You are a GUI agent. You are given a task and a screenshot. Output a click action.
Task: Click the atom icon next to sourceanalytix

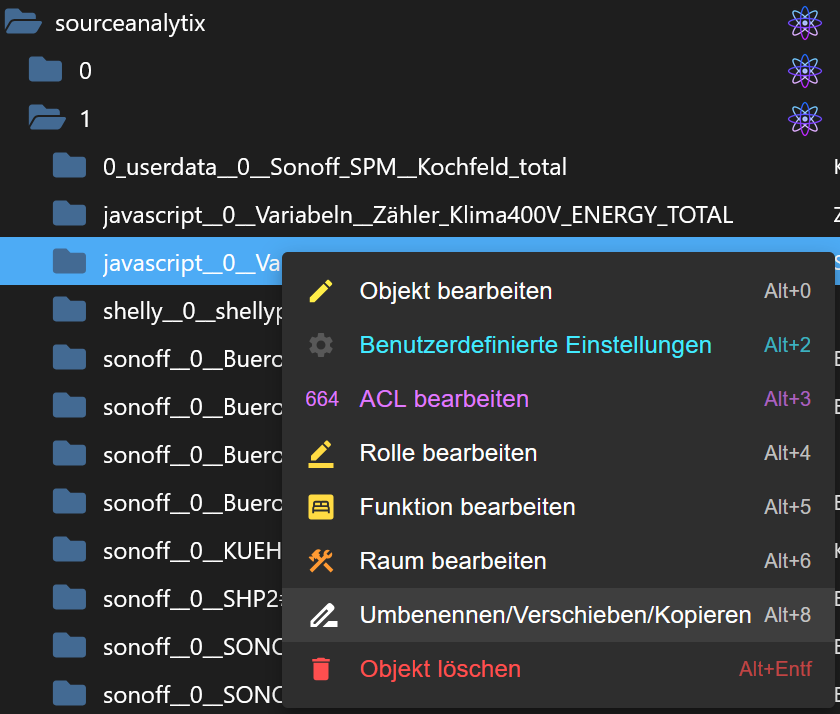click(x=804, y=23)
